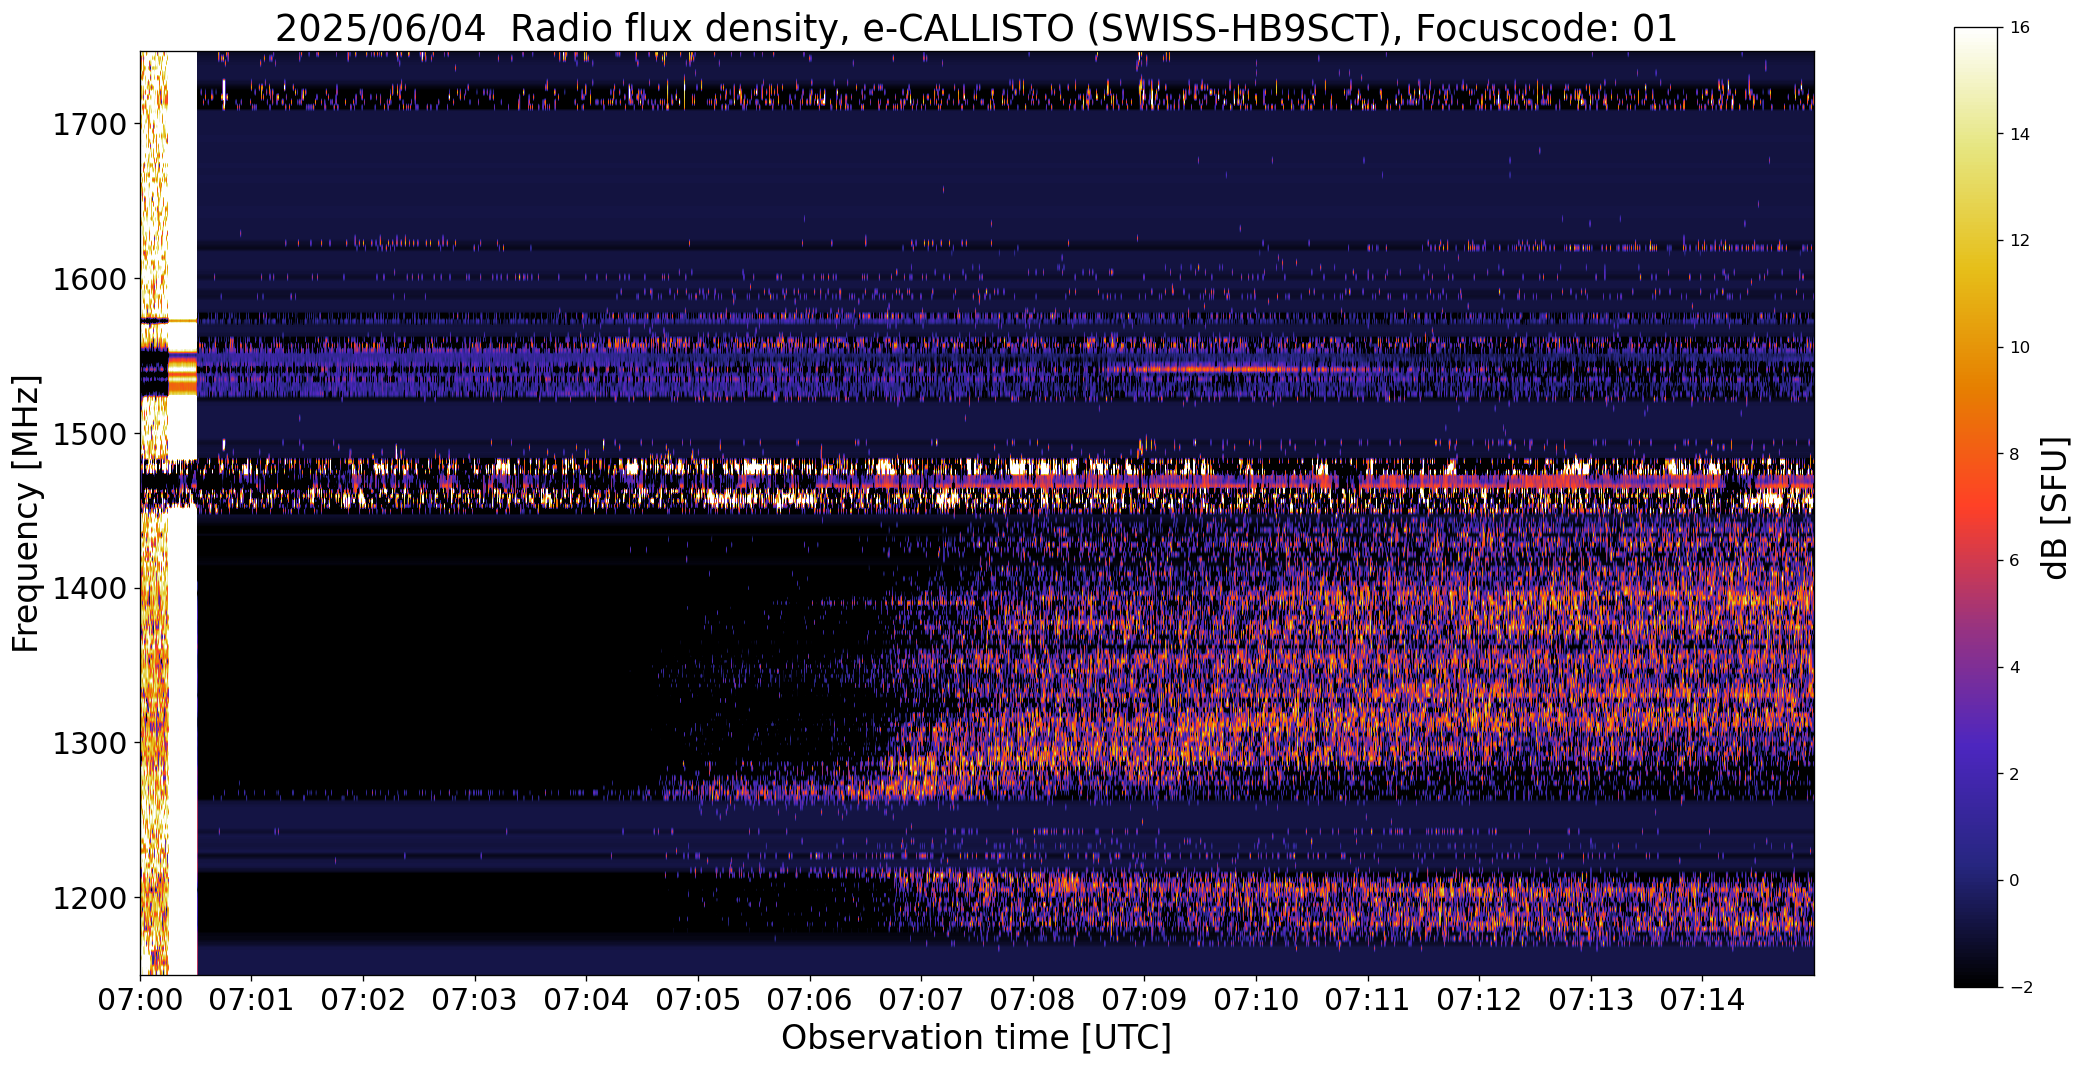Click the 07:13 time tick label
This screenshot has width=2085, height=1067.
pyautogui.click(x=1591, y=1000)
